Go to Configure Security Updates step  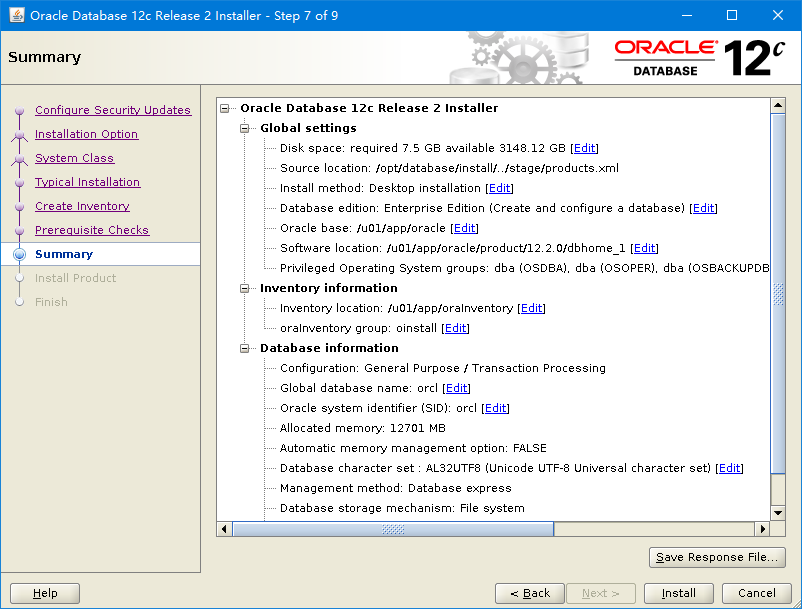pyautogui.click(x=113, y=110)
